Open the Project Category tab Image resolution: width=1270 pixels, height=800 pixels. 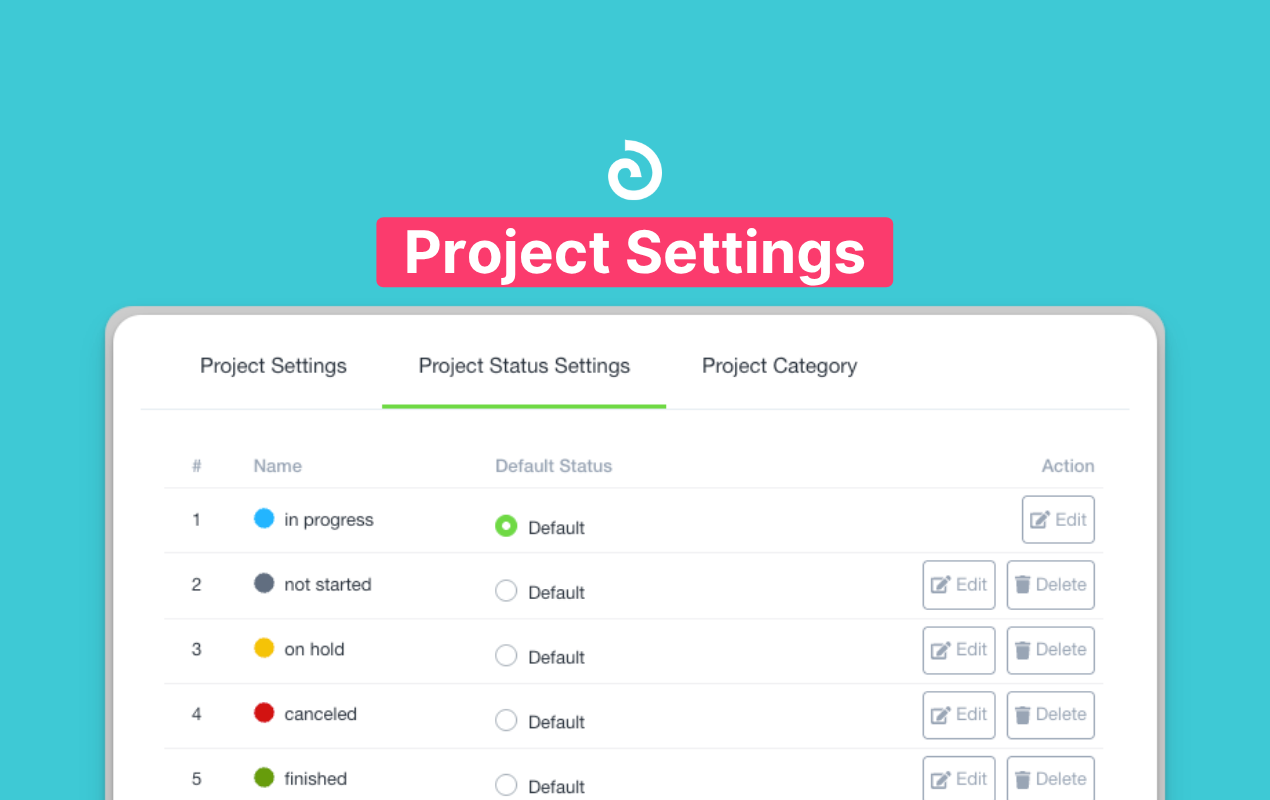pos(779,366)
